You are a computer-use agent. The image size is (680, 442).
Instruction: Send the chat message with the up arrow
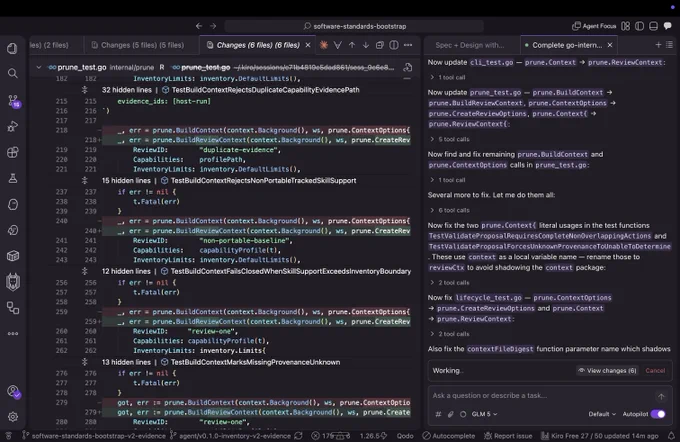pos(661,396)
